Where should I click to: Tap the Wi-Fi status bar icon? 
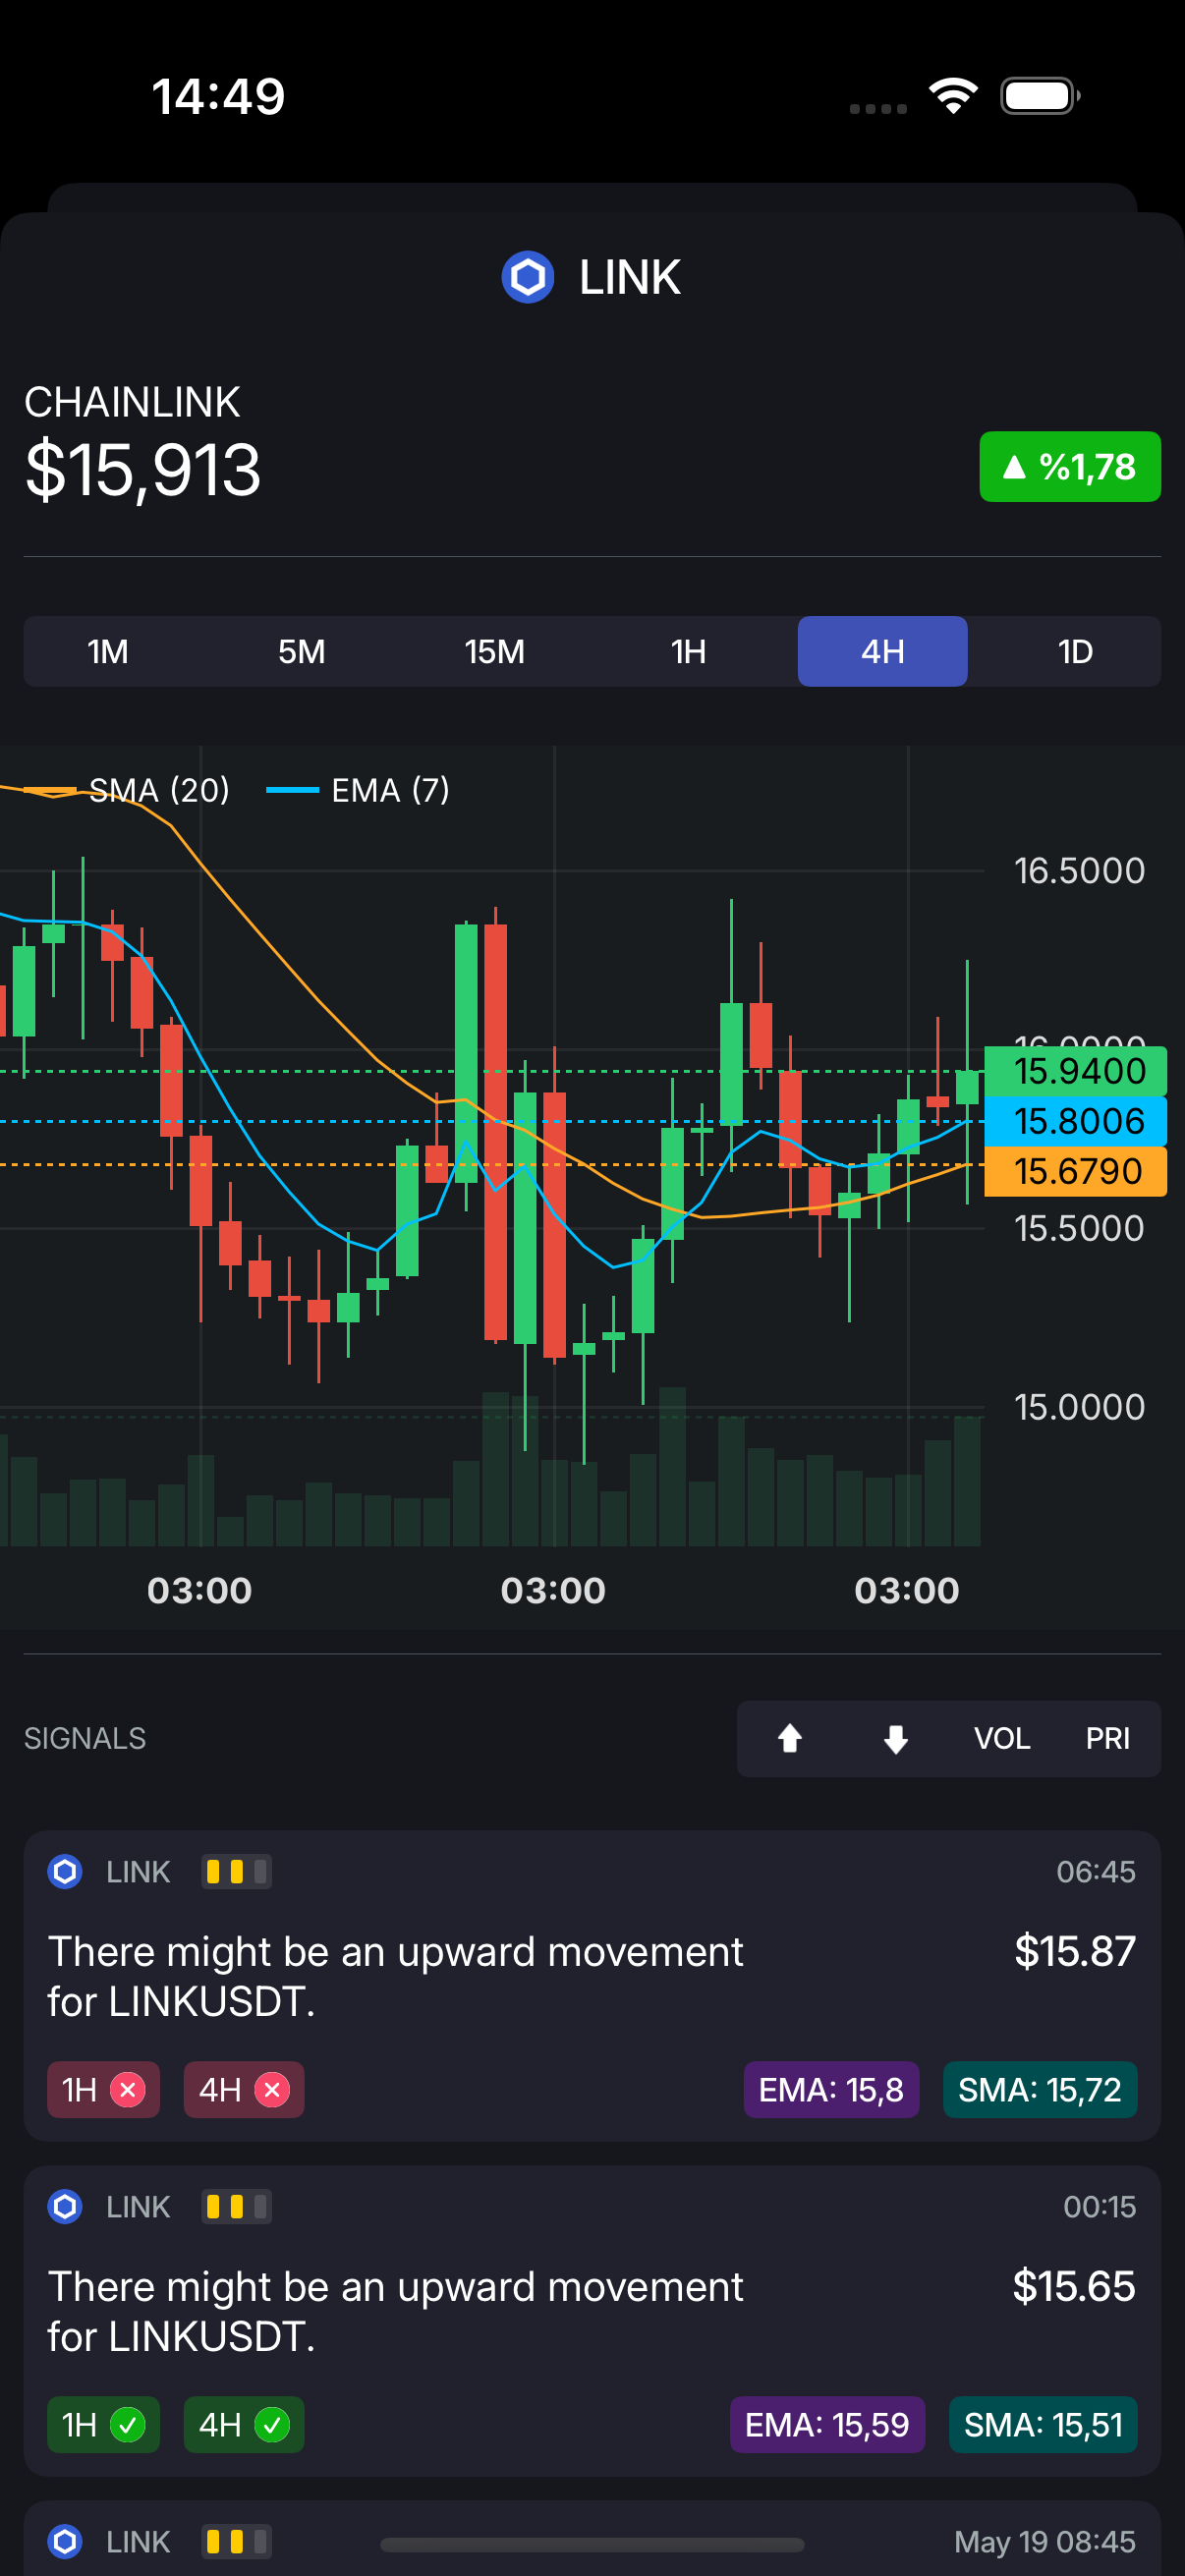pyautogui.click(x=953, y=96)
